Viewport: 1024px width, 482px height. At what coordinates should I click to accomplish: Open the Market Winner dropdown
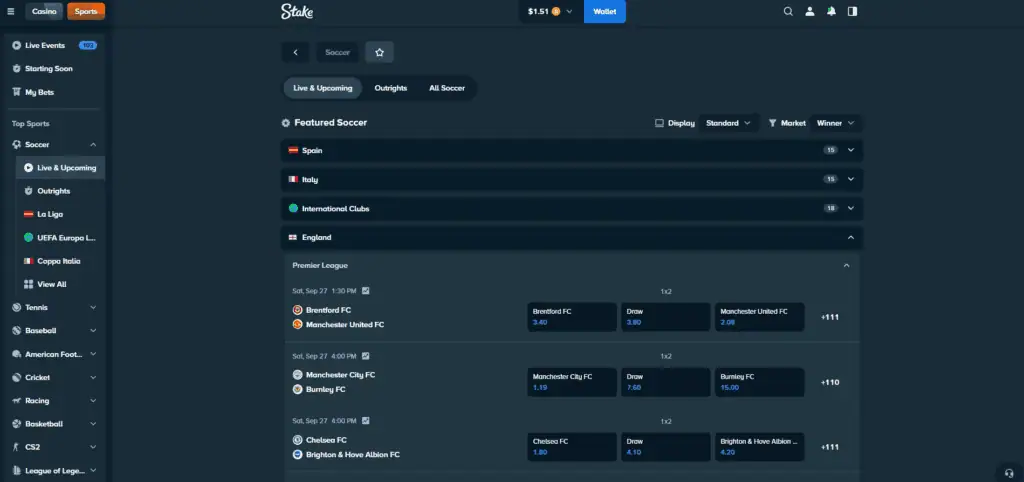point(835,123)
